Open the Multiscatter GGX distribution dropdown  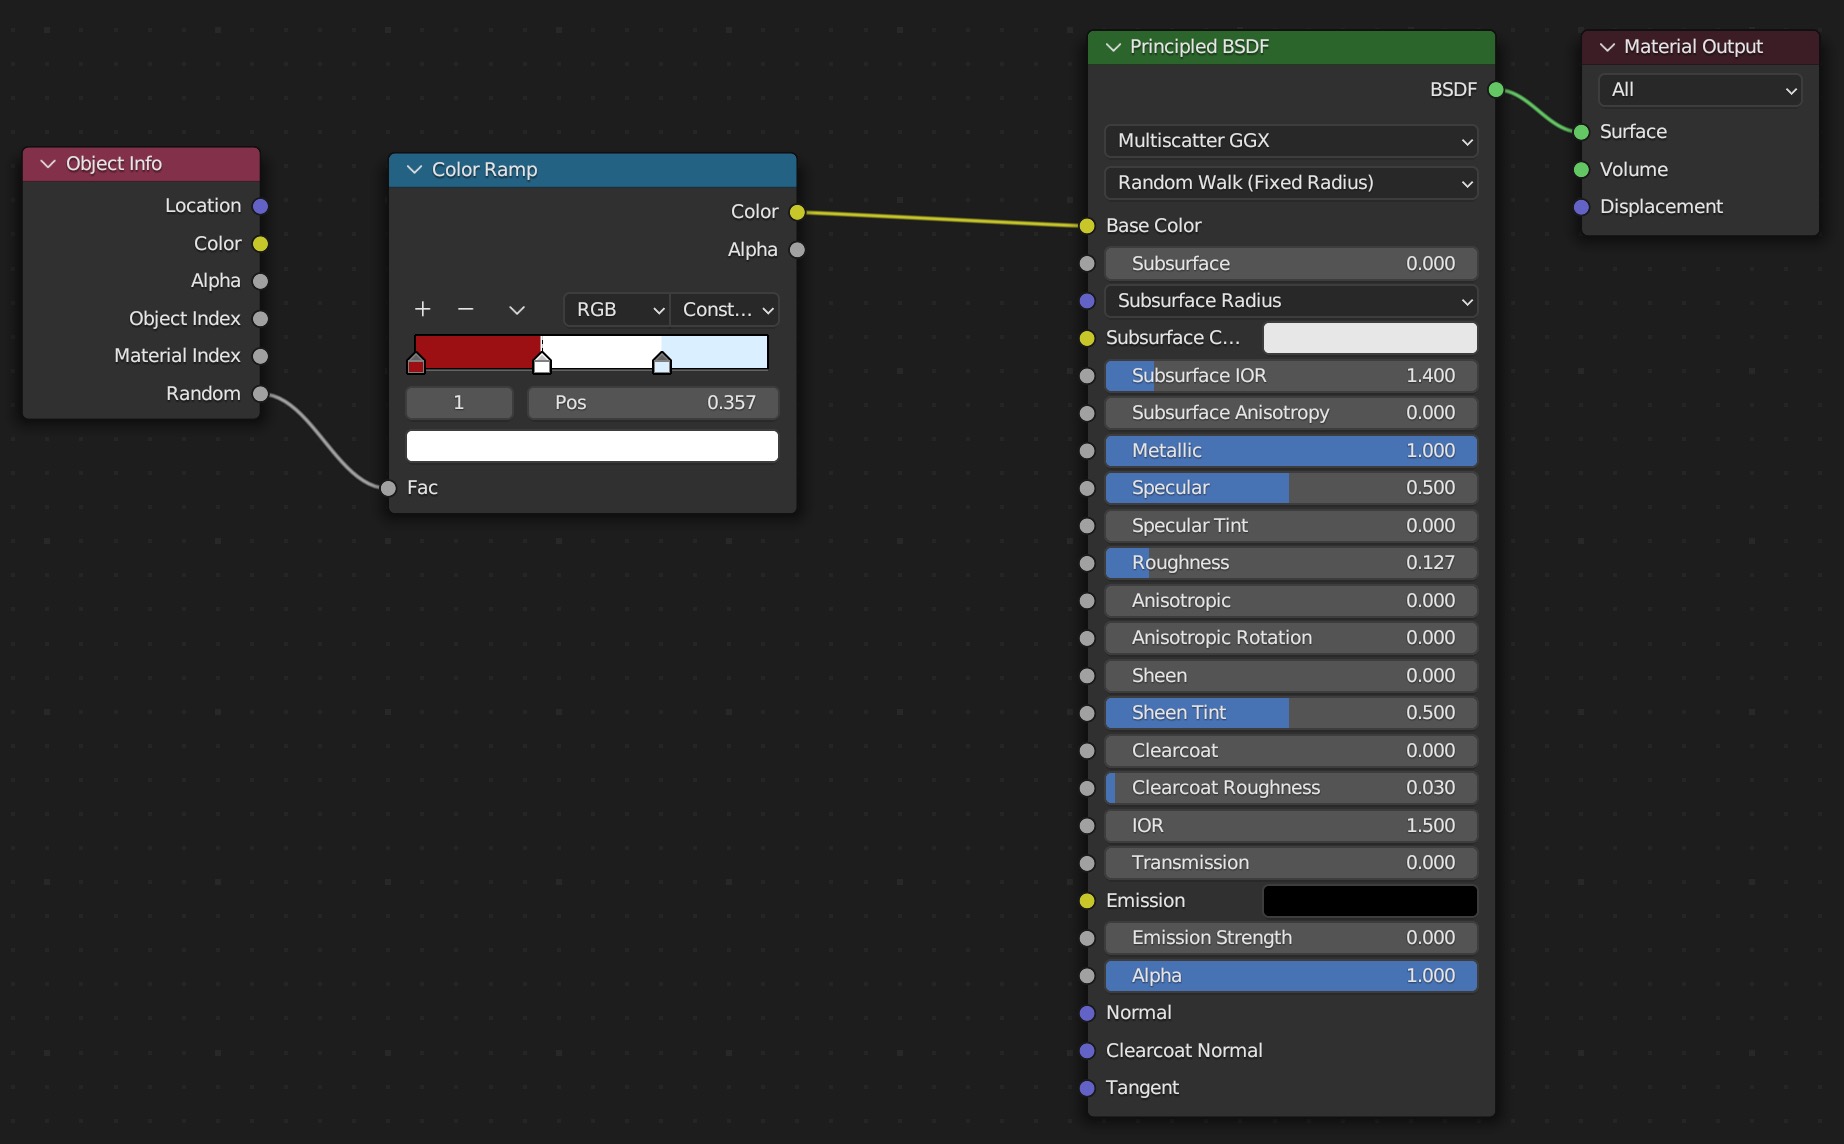click(1290, 141)
